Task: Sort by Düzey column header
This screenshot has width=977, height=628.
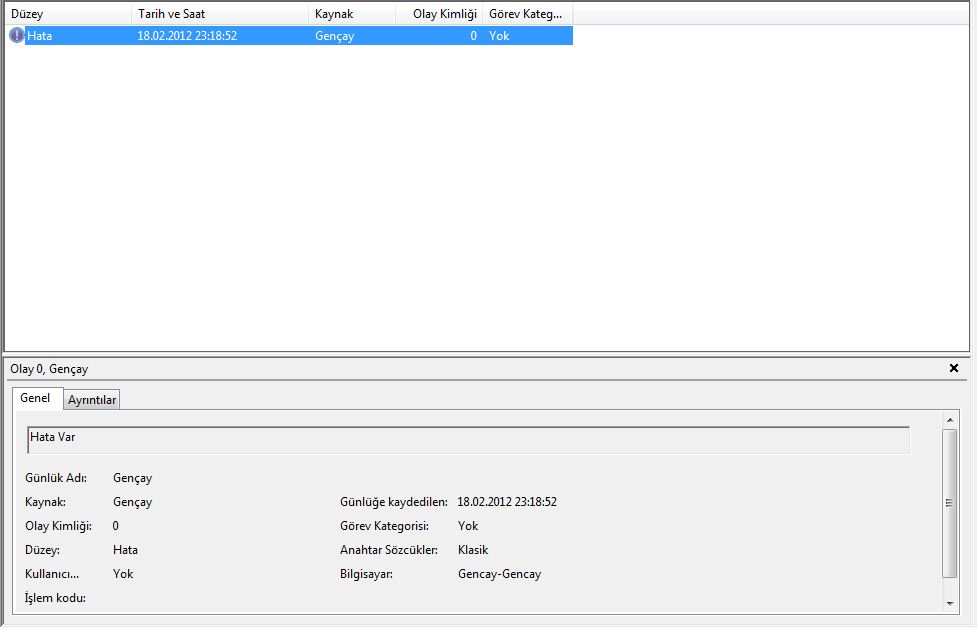Action: point(67,14)
